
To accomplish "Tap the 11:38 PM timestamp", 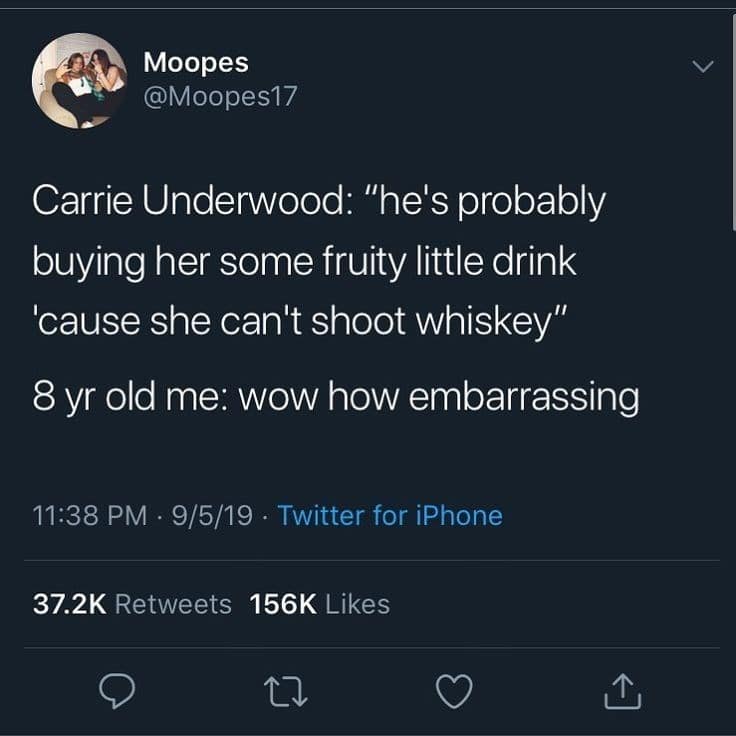I will [x=90, y=515].
